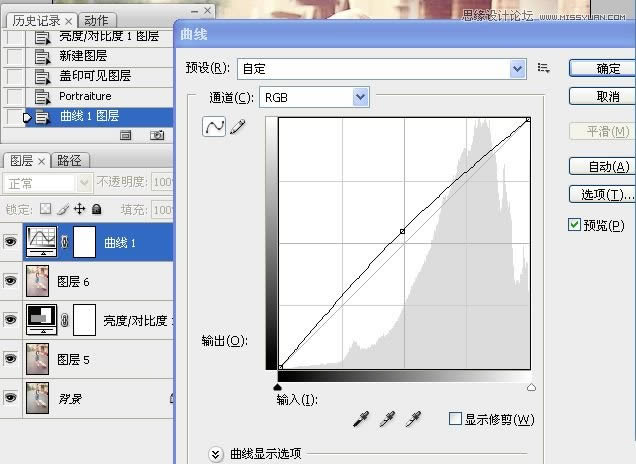Pick the black point eyedropper
636x464 pixels.
pyautogui.click(x=361, y=420)
